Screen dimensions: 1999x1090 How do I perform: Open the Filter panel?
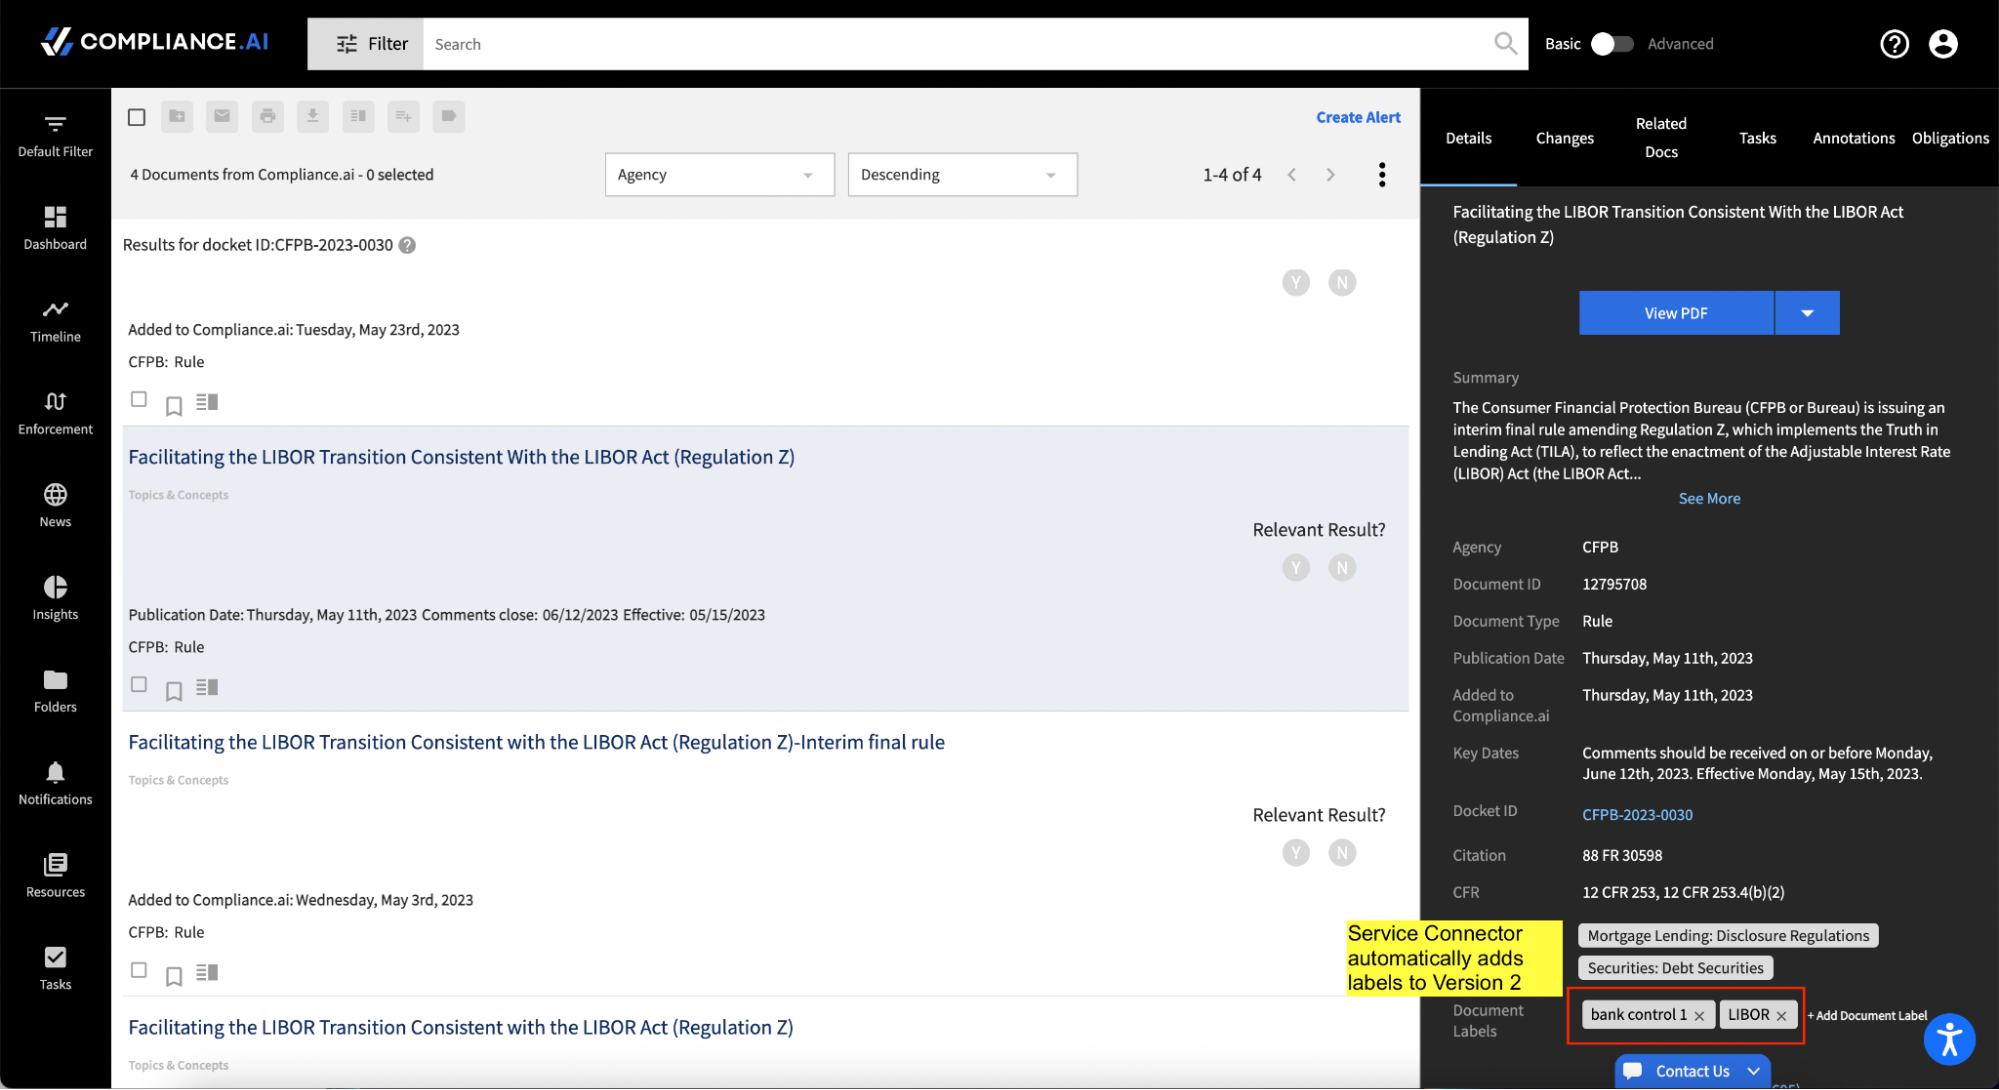click(x=366, y=44)
